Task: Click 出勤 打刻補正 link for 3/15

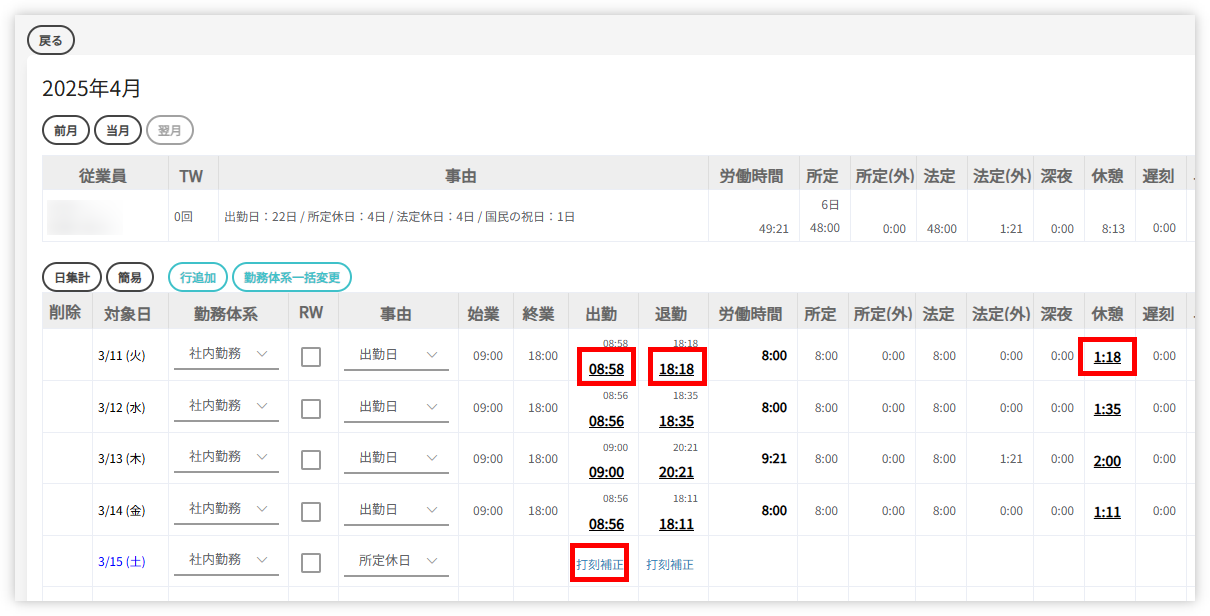Action: [x=600, y=564]
